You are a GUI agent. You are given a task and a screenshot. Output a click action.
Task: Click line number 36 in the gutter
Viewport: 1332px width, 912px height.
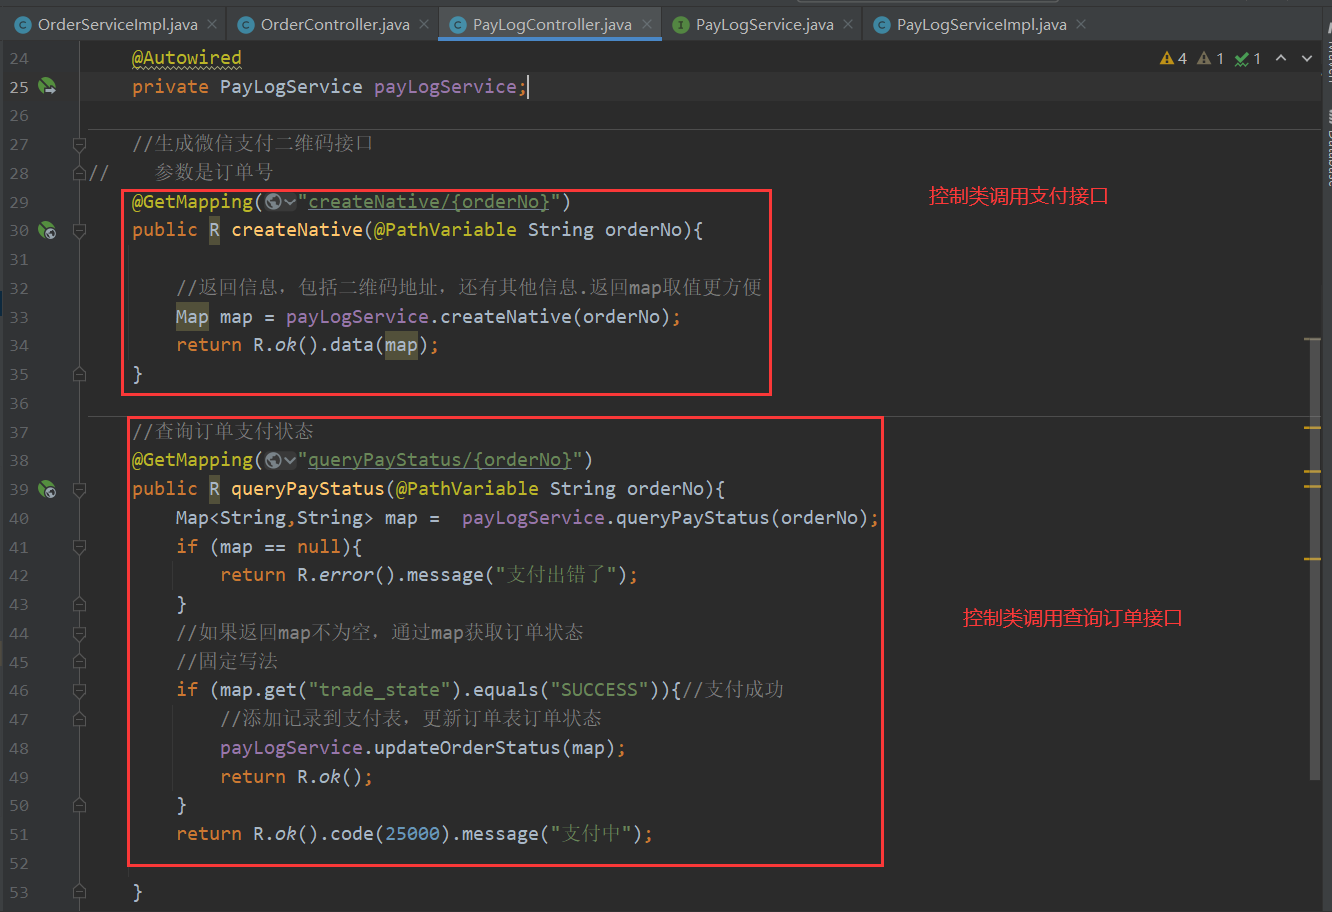pyautogui.click(x=19, y=403)
